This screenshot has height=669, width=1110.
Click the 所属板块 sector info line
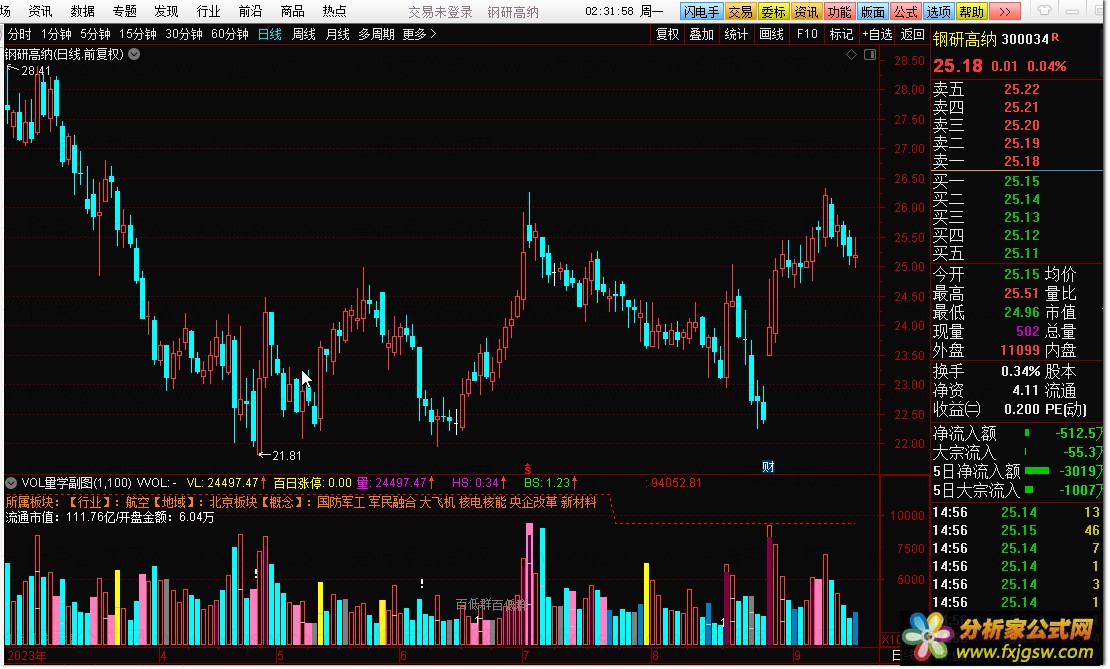pyautogui.click(x=302, y=502)
